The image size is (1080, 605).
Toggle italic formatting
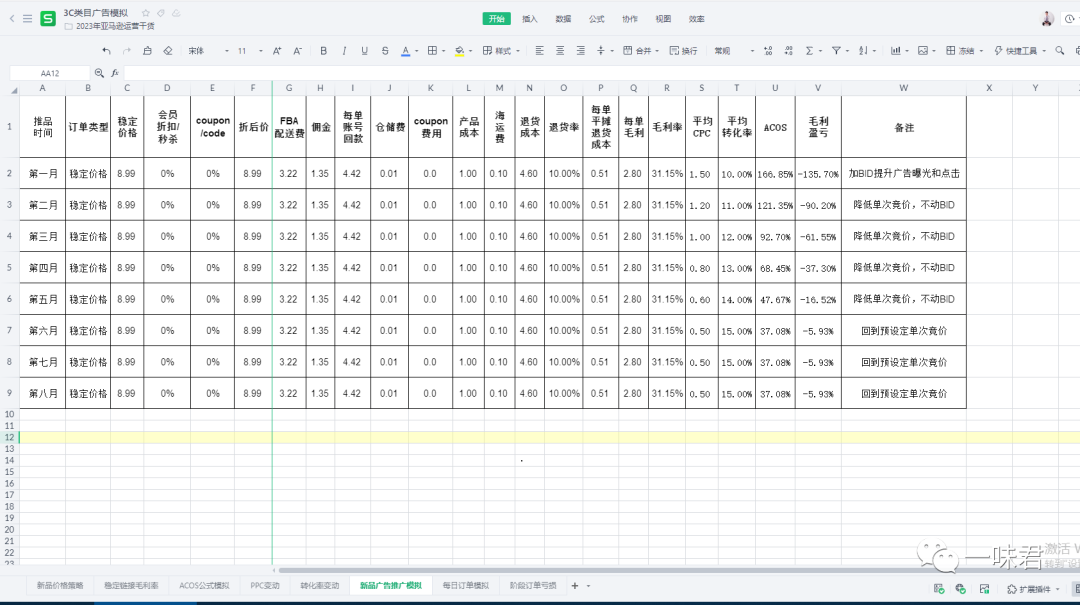(x=345, y=51)
